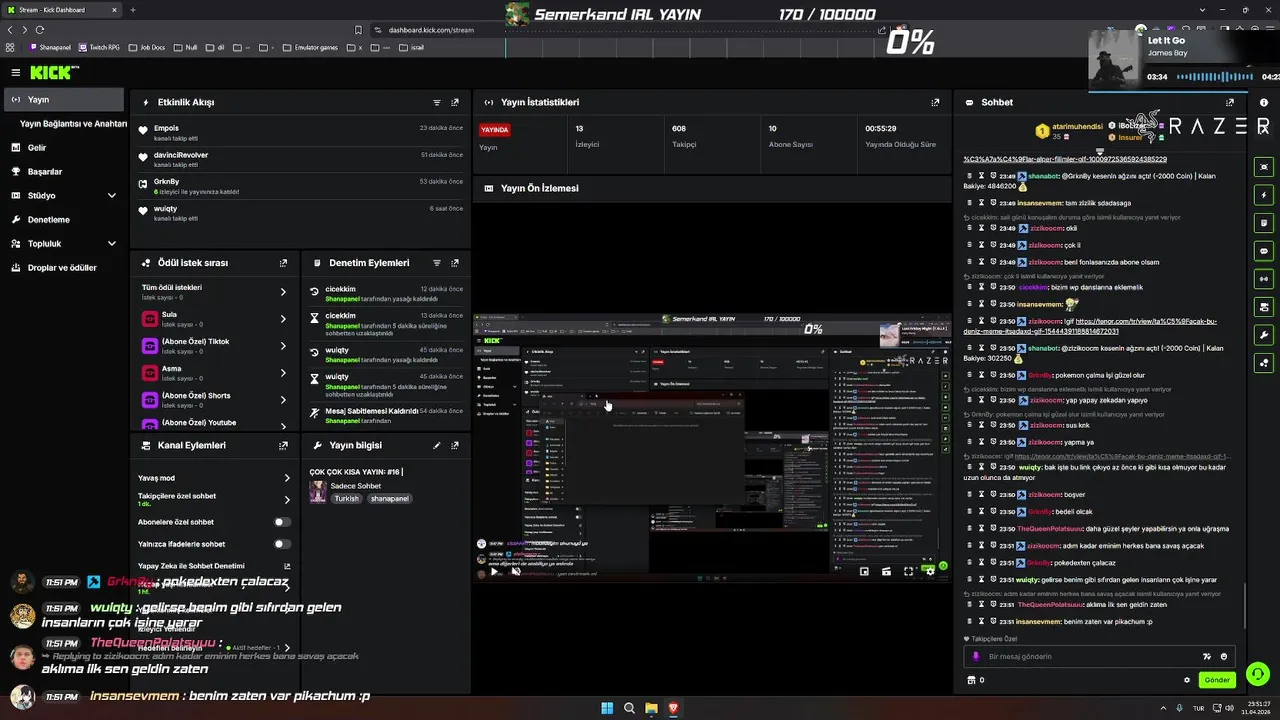Edit Yayın bilgisi with pencil icon
The width and height of the screenshot is (1280, 720).
[437, 445]
